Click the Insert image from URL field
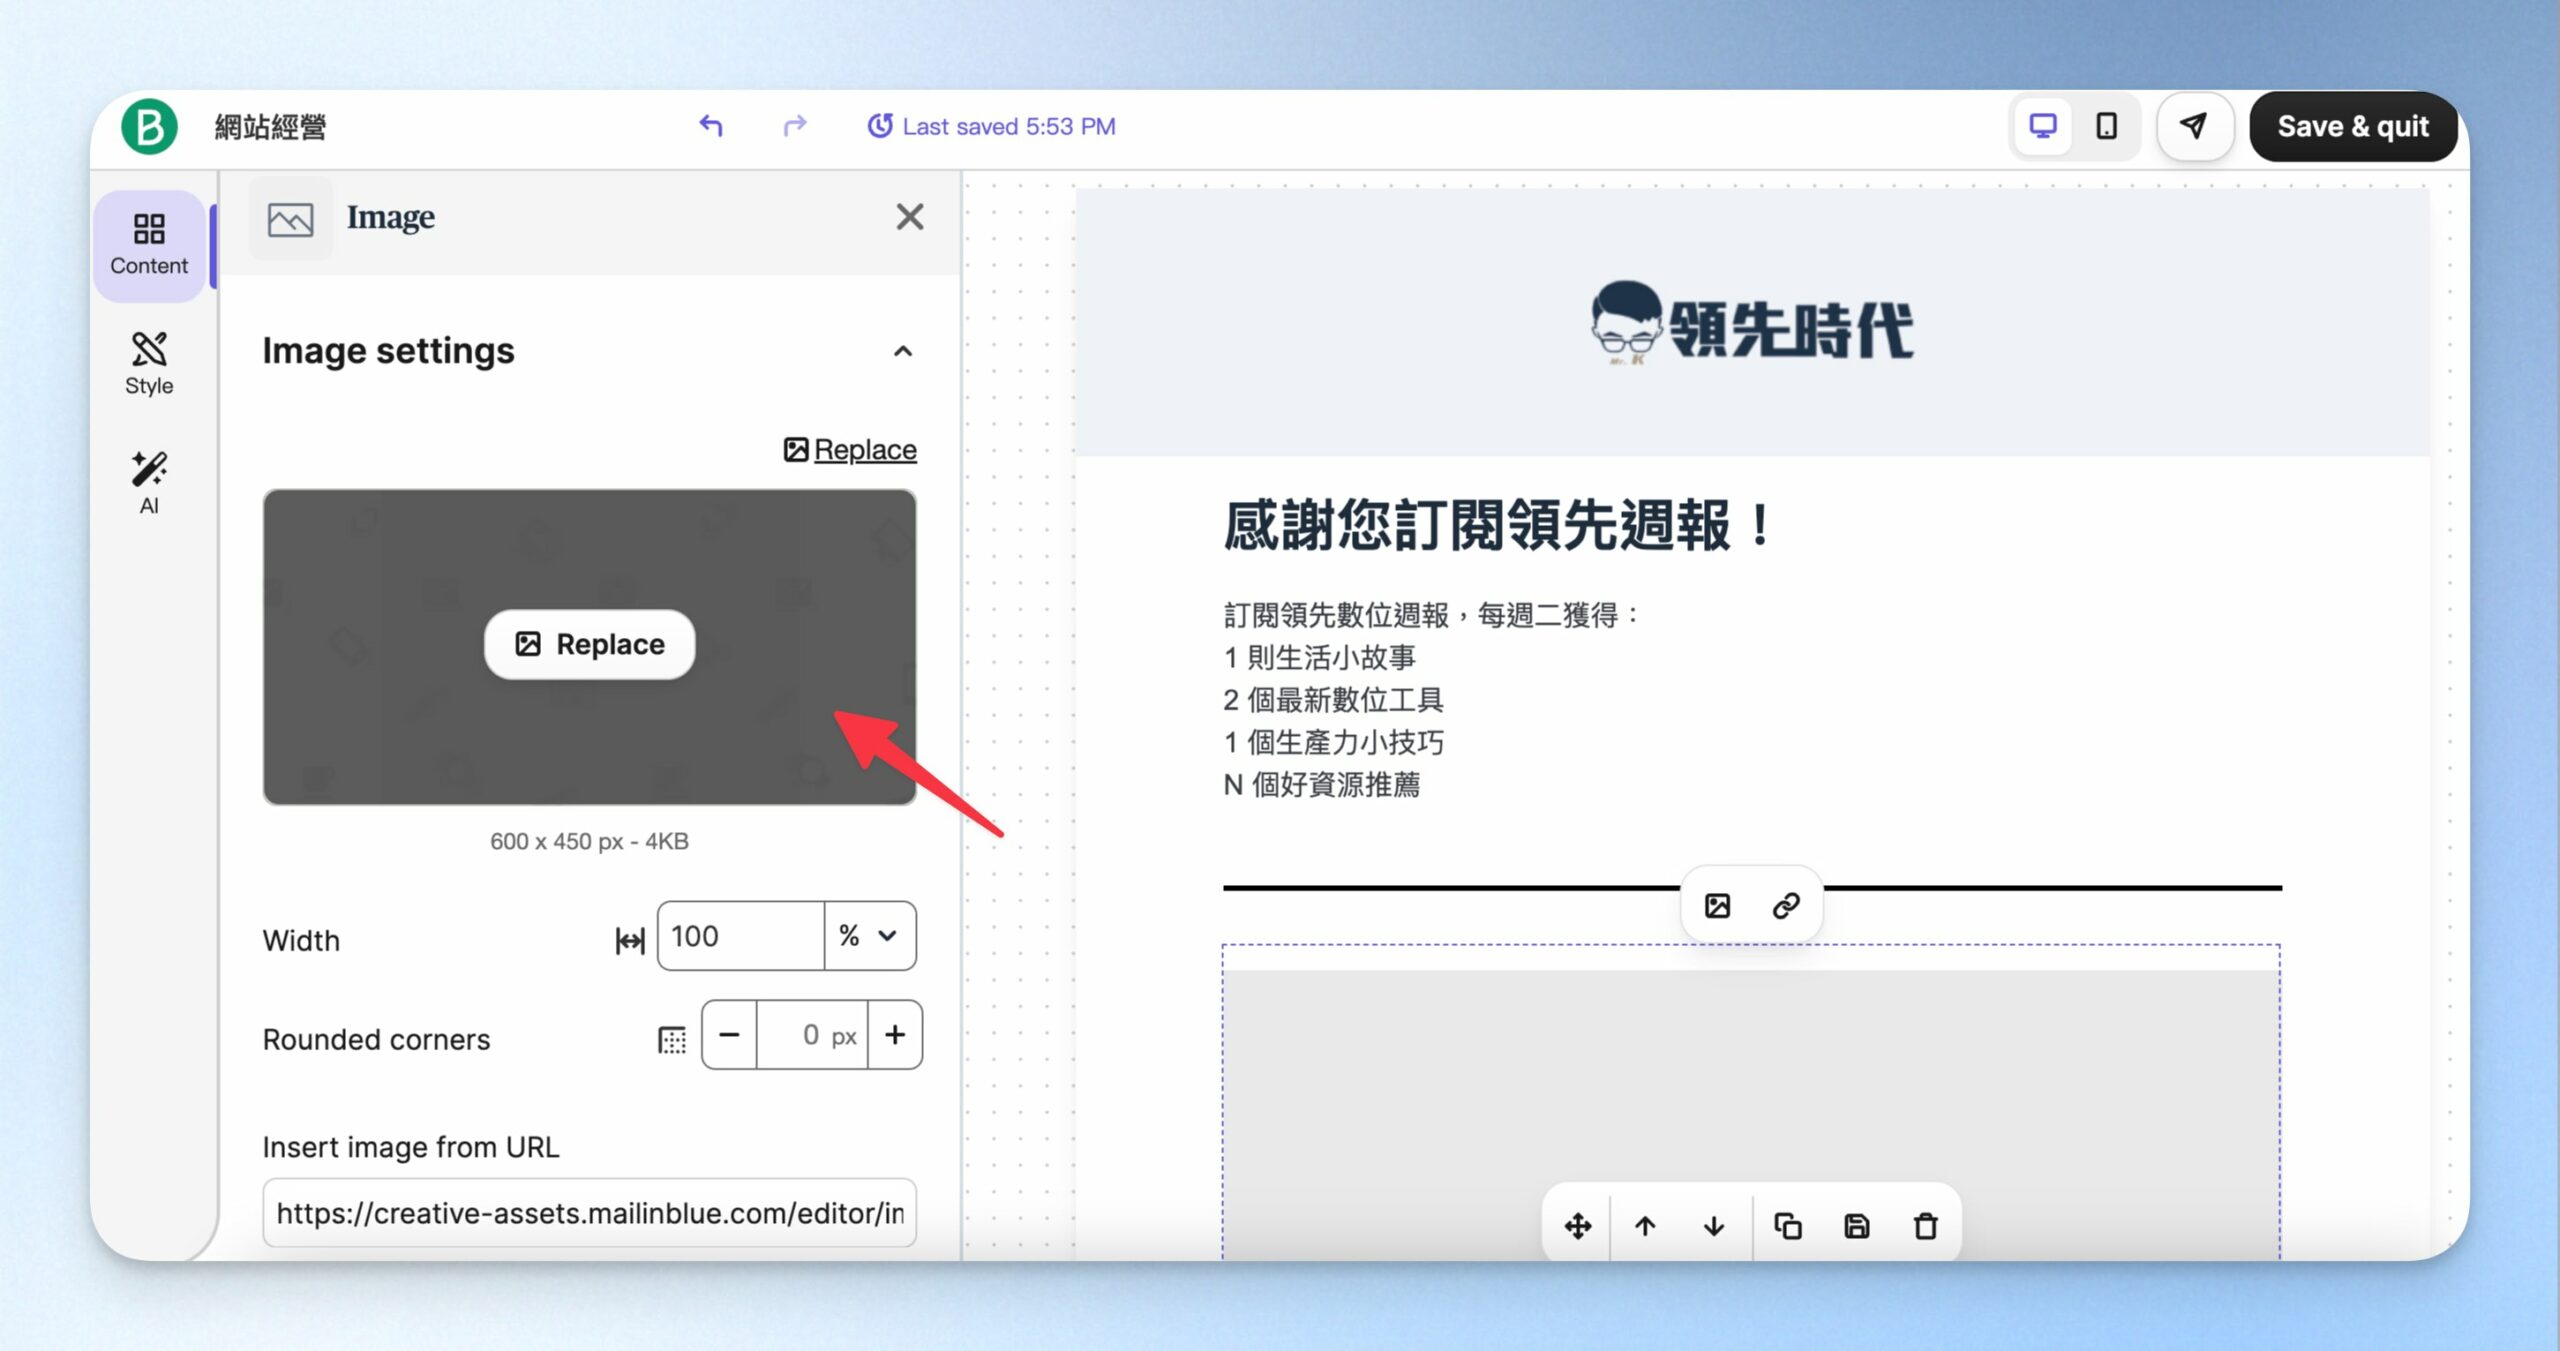Image resolution: width=2560 pixels, height=1351 pixels. point(590,1213)
